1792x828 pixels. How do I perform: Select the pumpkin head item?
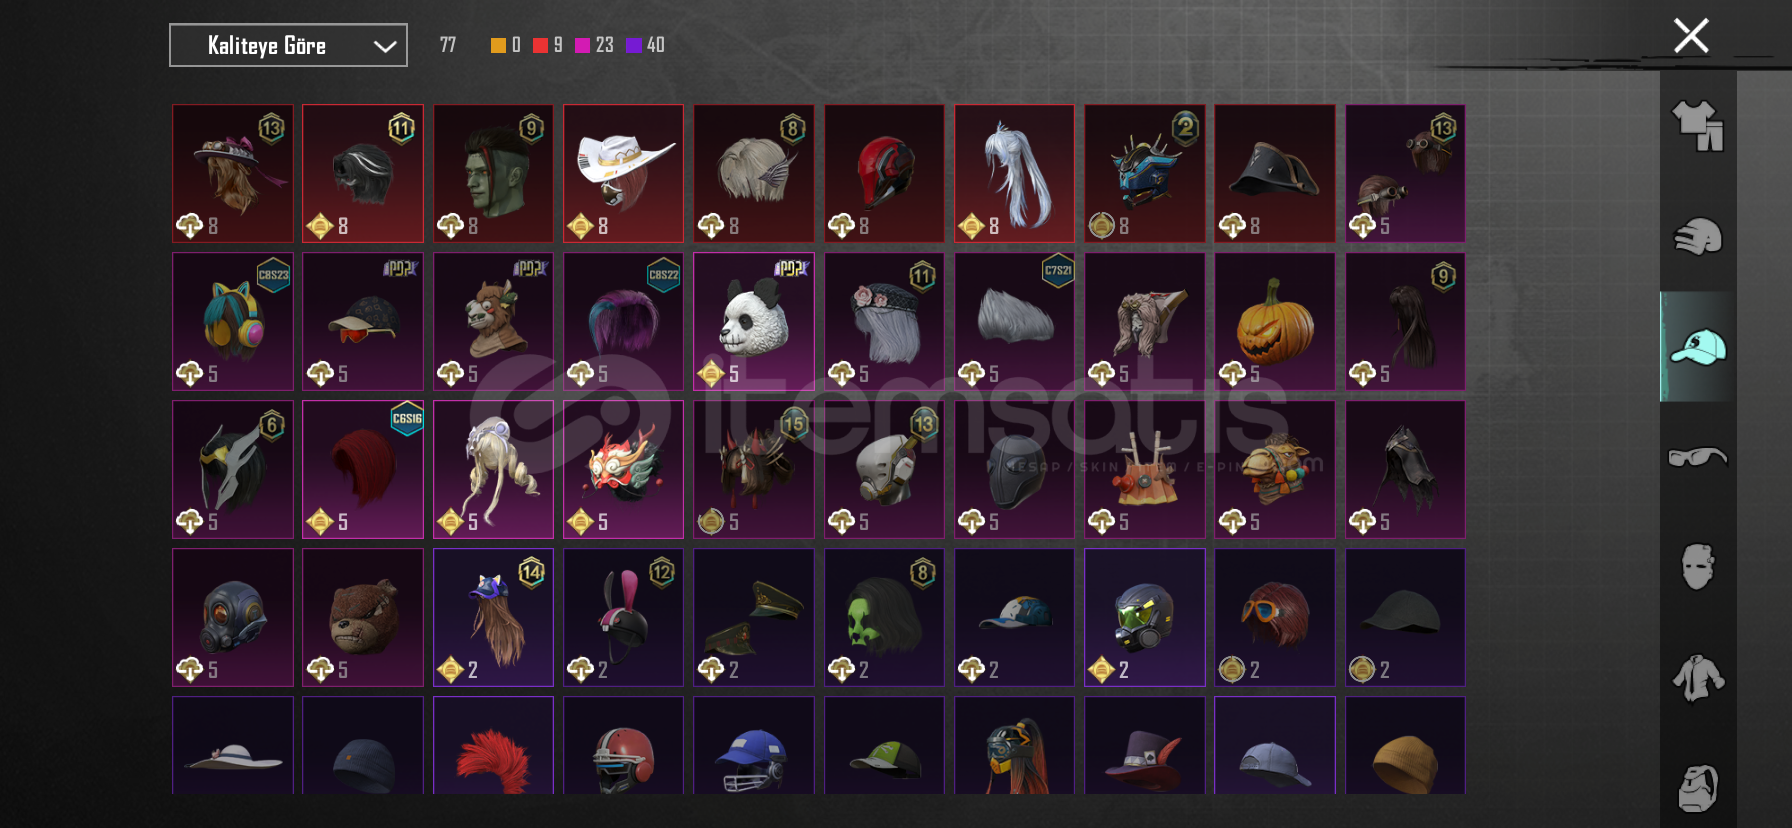coord(1275,321)
